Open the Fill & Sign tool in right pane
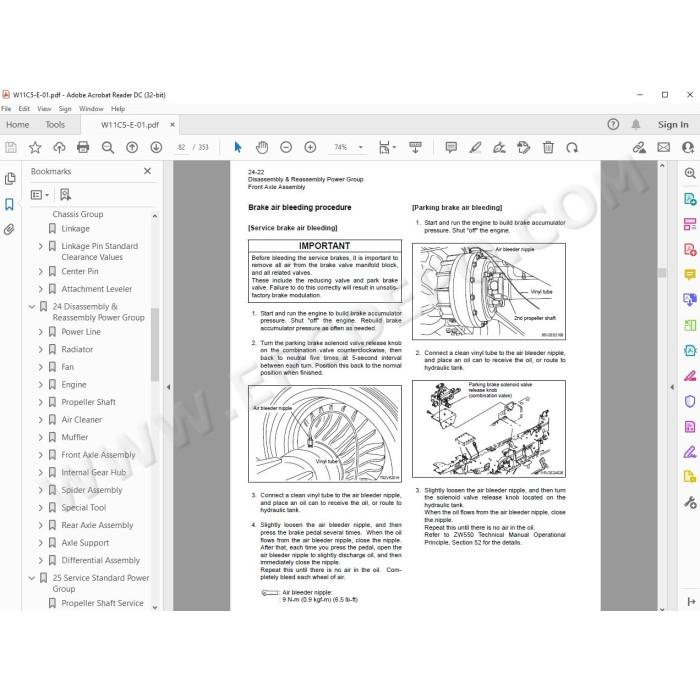Screen dimensions: 700x700 (x=690, y=376)
